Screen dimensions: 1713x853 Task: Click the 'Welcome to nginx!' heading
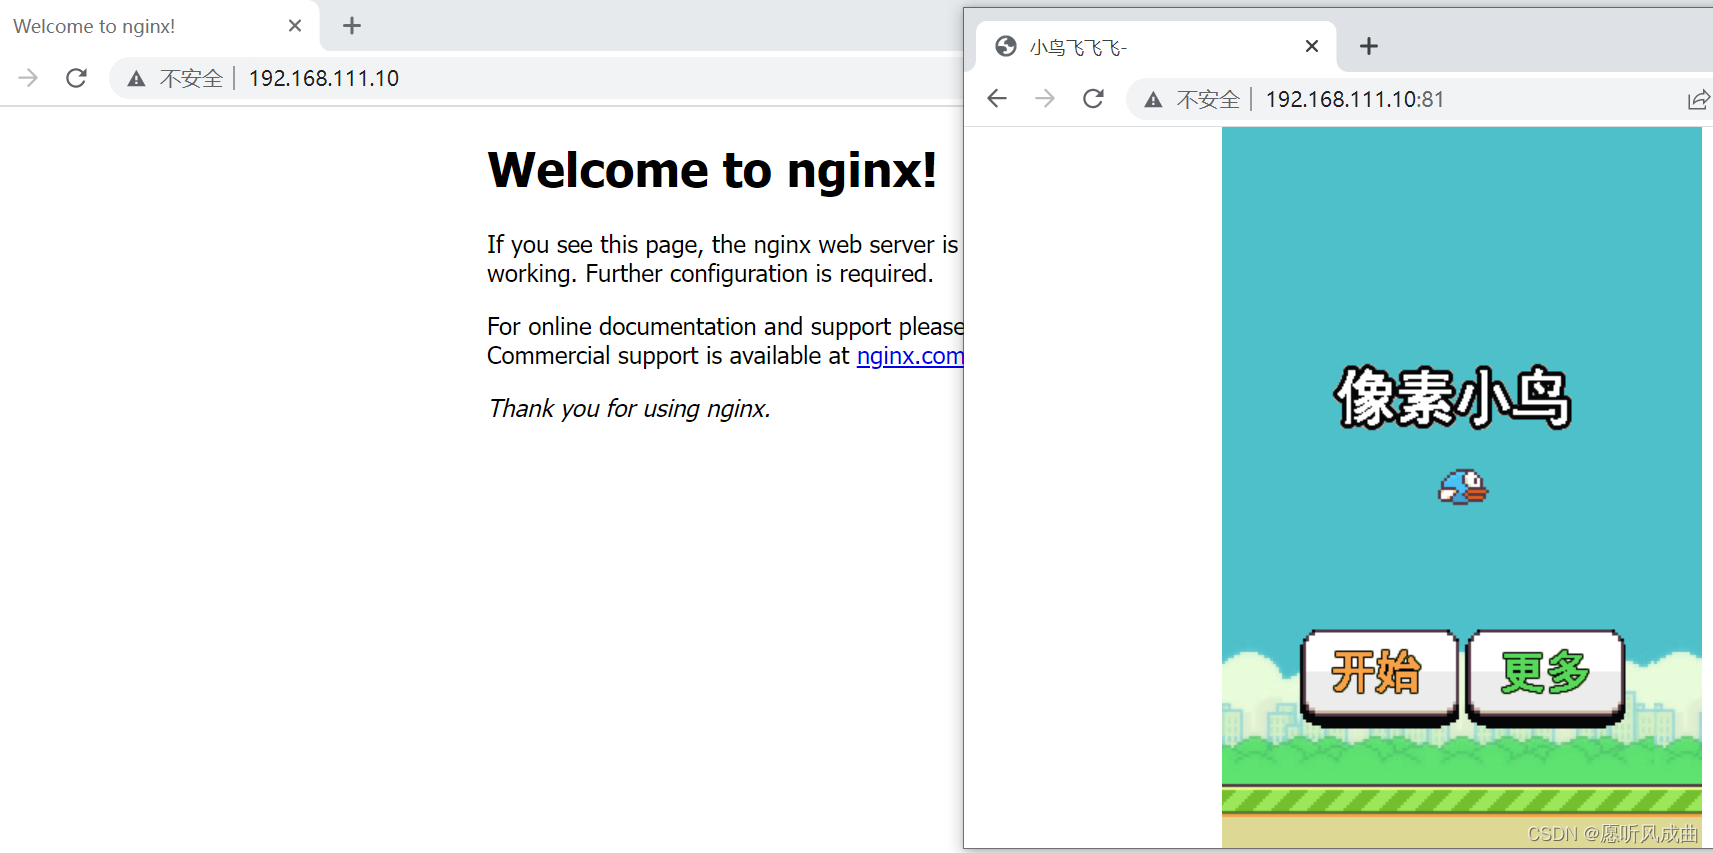click(x=712, y=169)
